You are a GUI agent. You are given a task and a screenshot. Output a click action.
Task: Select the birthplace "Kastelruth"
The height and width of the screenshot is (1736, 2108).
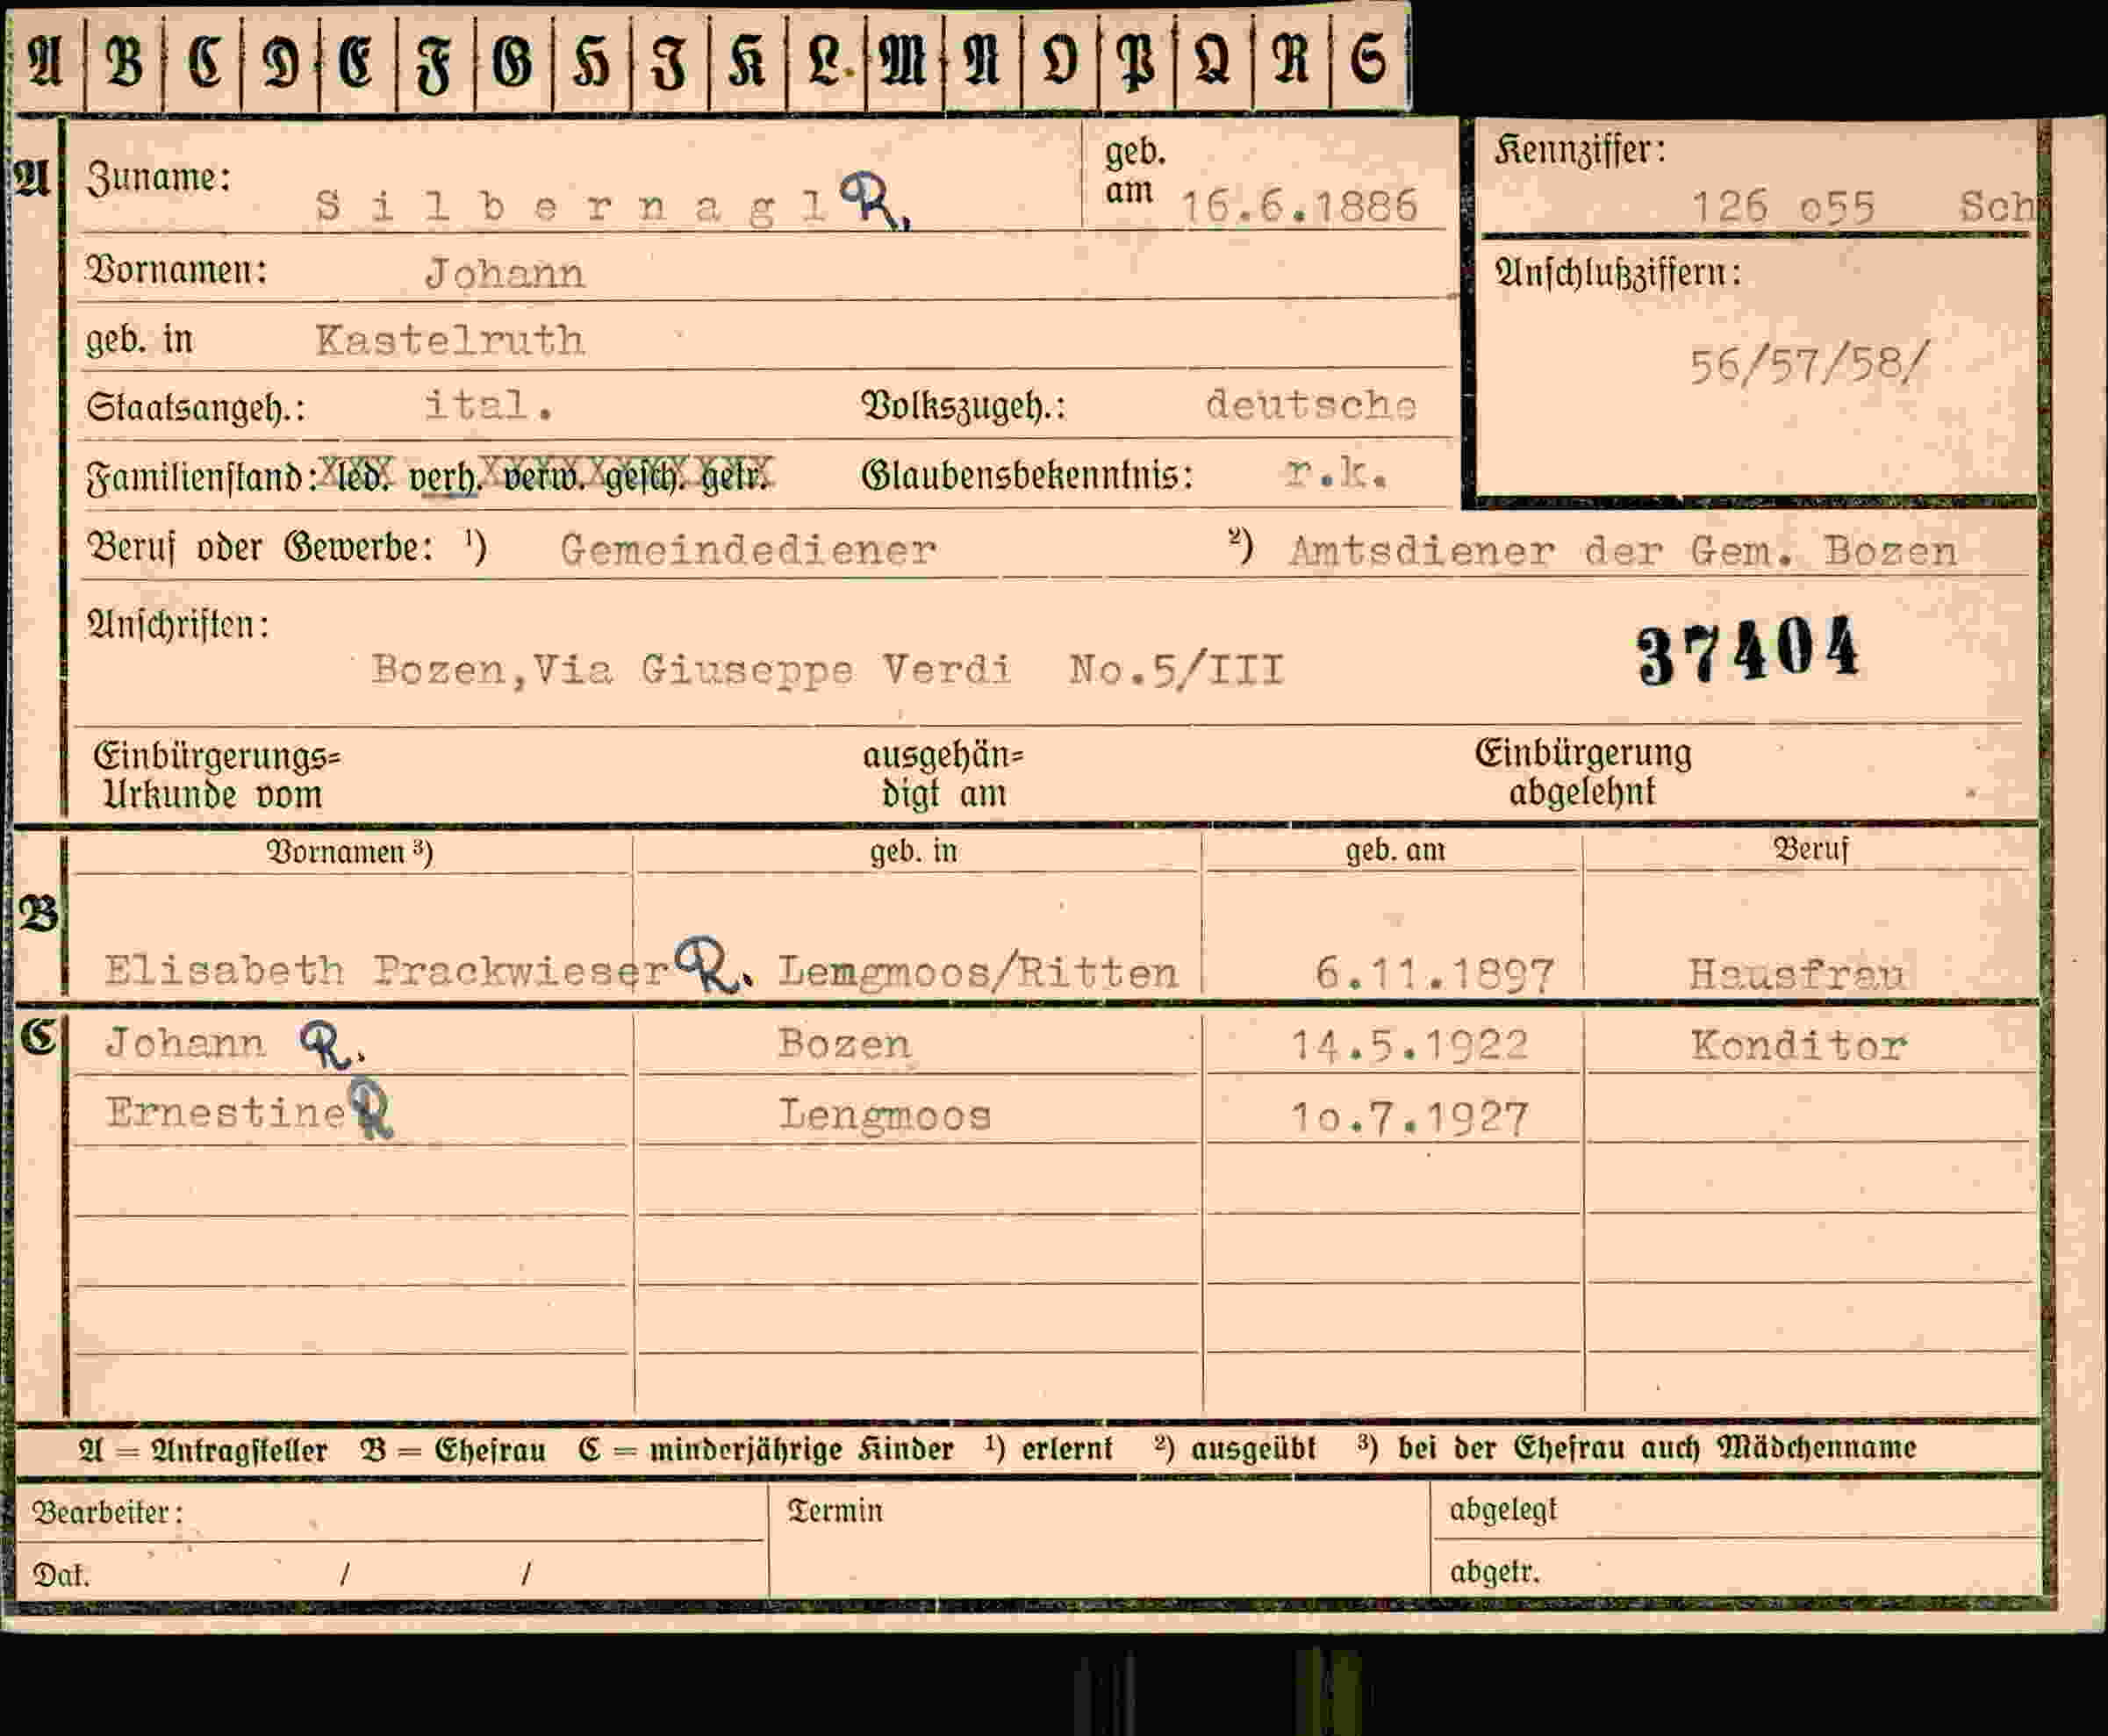click(x=449, y=341)
